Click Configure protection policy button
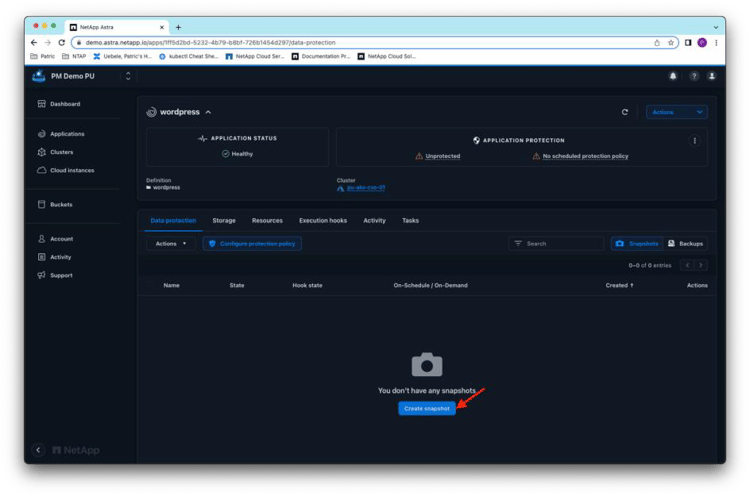 (x=252, y=243)
